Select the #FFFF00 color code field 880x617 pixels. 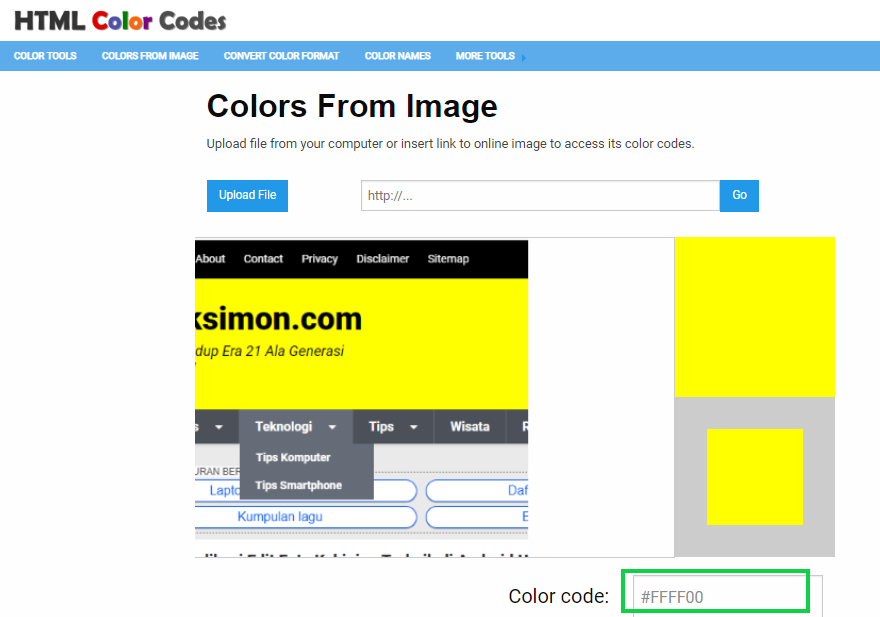[727, 596]
